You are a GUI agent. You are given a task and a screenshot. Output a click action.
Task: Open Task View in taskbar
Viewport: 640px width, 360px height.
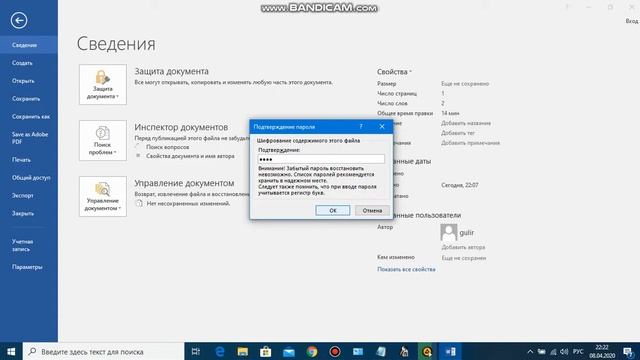[196, 351]
